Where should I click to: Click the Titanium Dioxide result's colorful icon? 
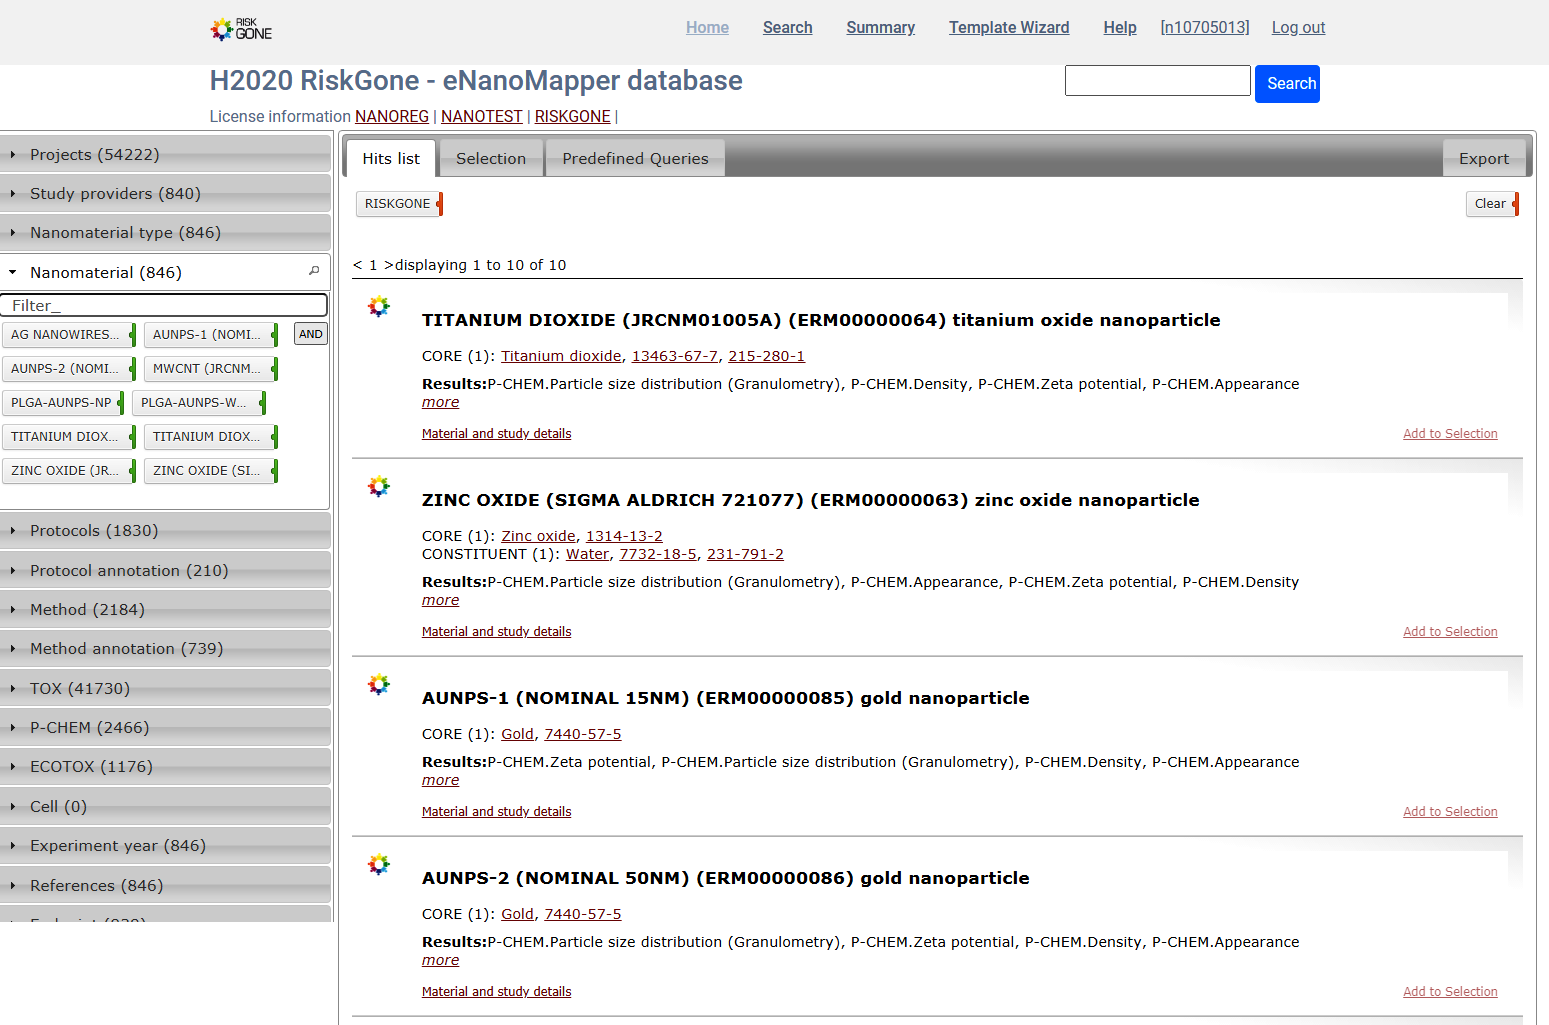click(379, 307)
